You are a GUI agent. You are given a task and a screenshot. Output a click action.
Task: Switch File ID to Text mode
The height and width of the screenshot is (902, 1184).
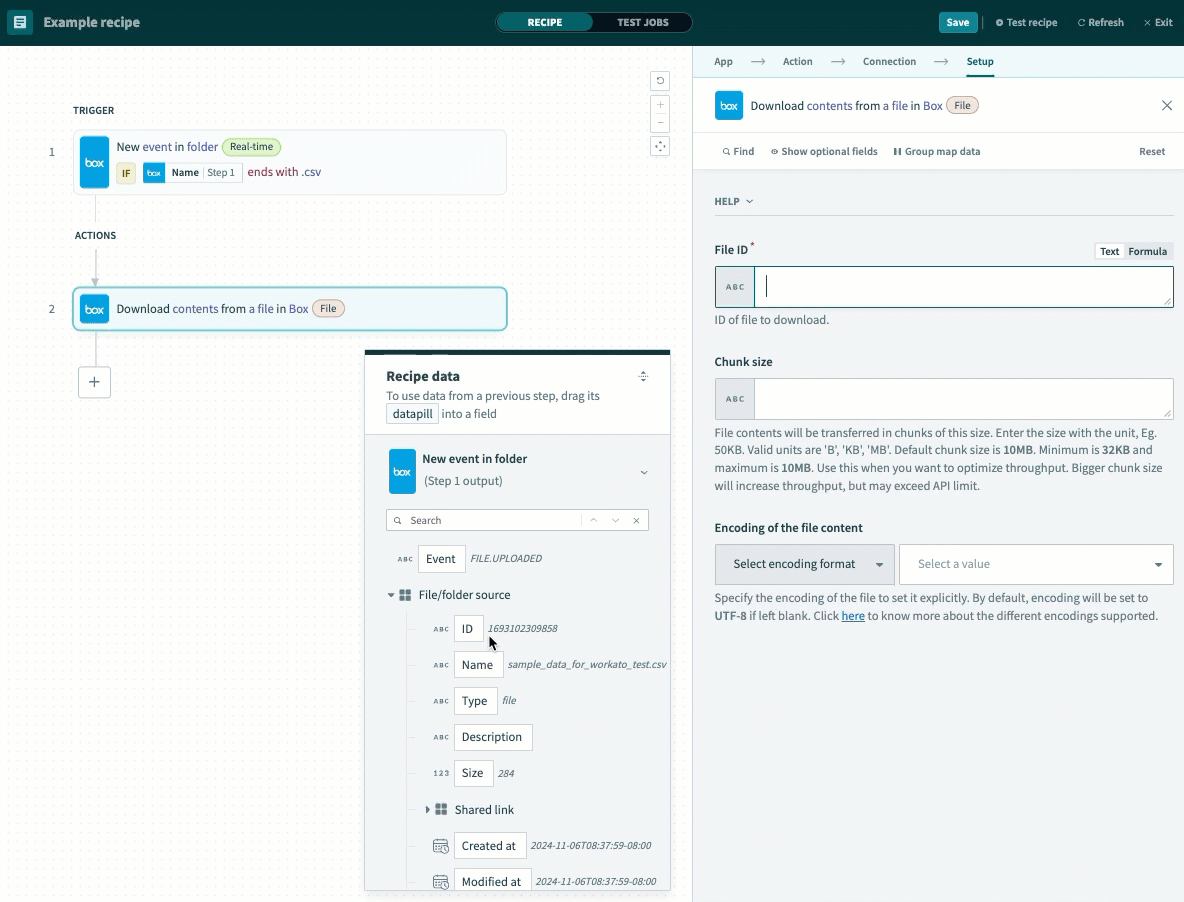(1109, 252)
